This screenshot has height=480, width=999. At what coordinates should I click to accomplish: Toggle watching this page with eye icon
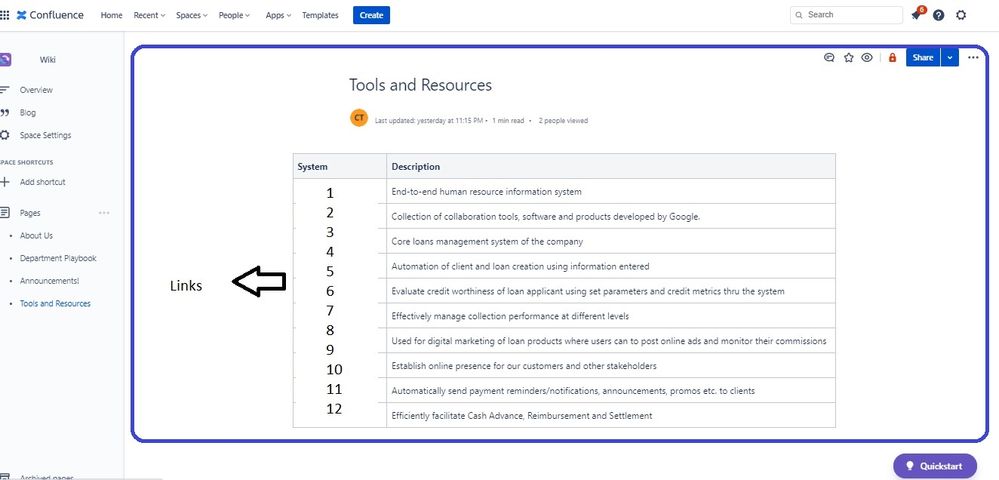866,57
